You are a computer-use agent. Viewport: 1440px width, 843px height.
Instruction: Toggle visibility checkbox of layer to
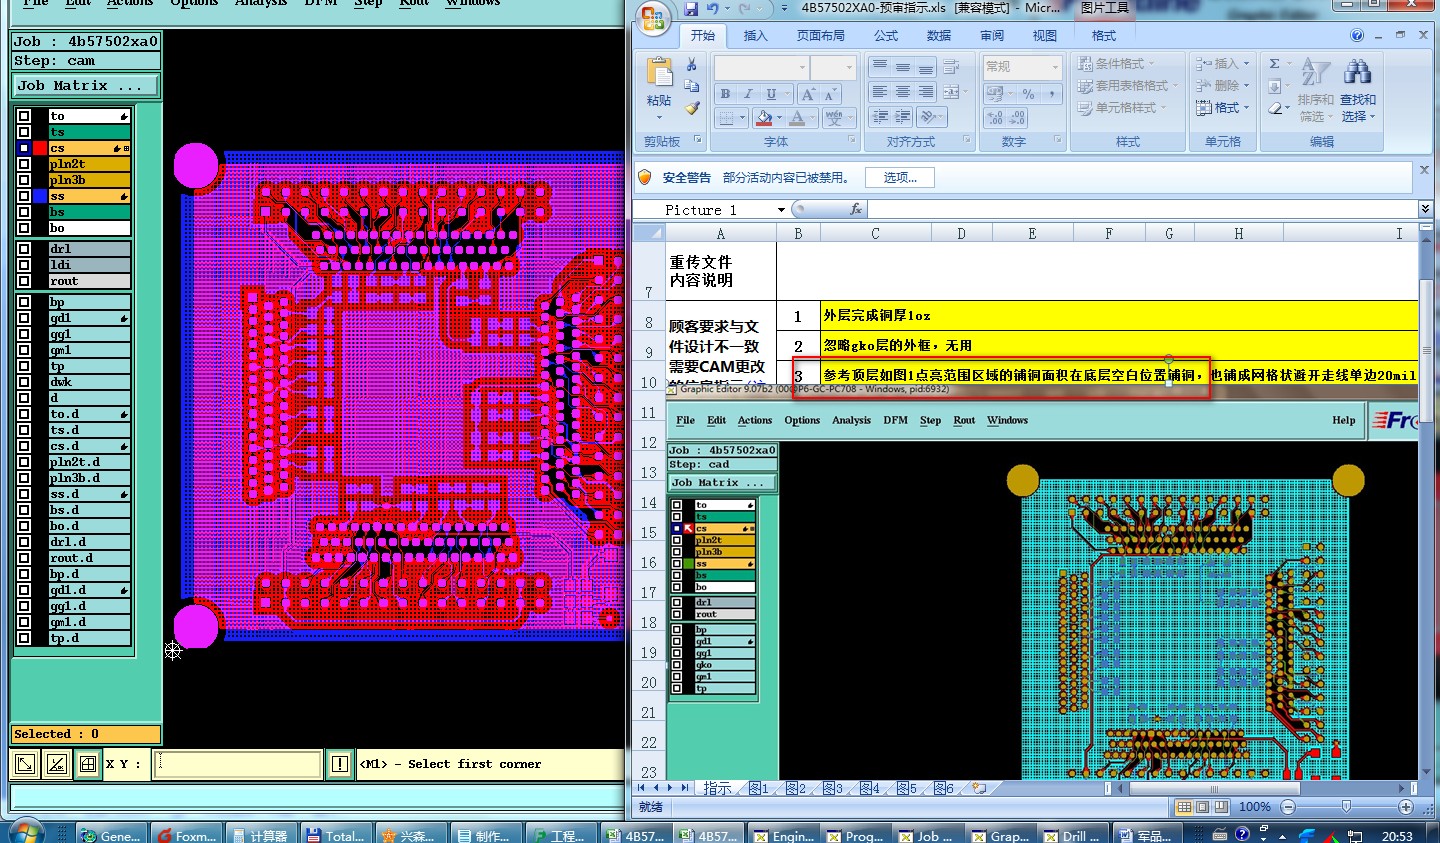23,116
